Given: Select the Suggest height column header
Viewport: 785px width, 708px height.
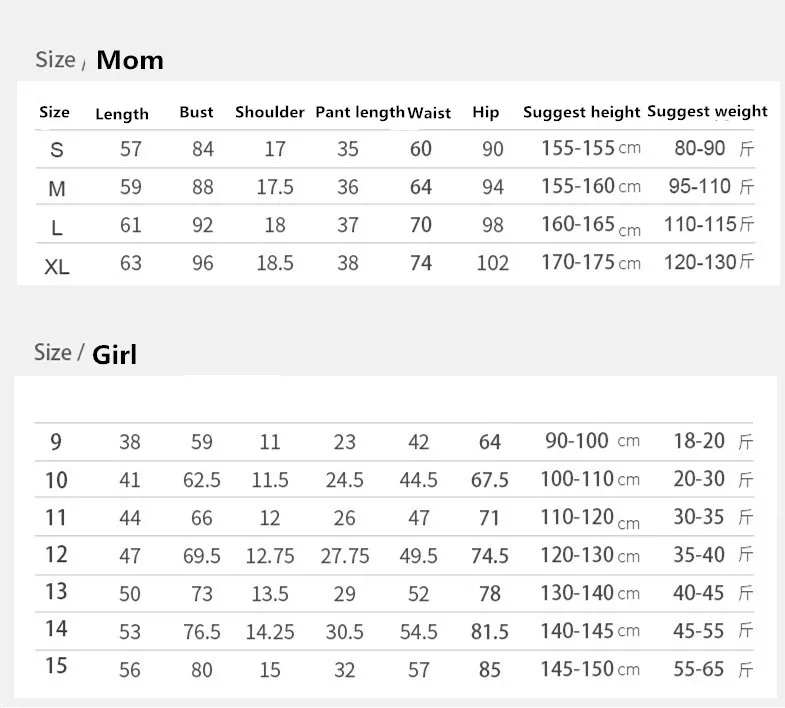Looking at the screenshot, I should click(581, 113).
